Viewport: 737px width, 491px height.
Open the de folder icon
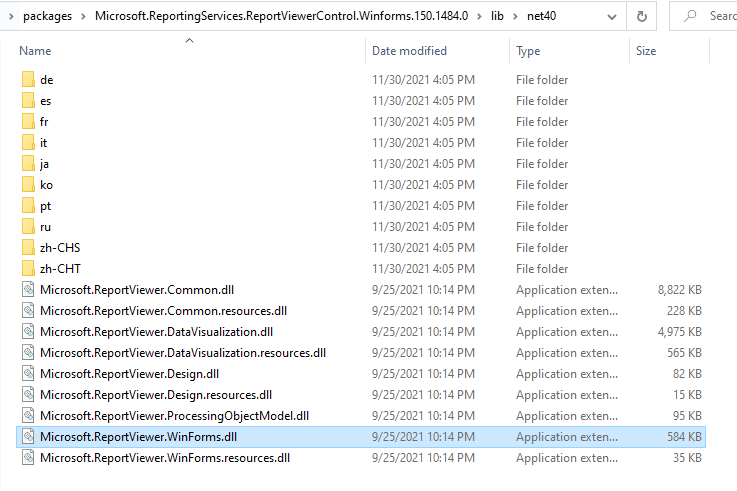28,79
